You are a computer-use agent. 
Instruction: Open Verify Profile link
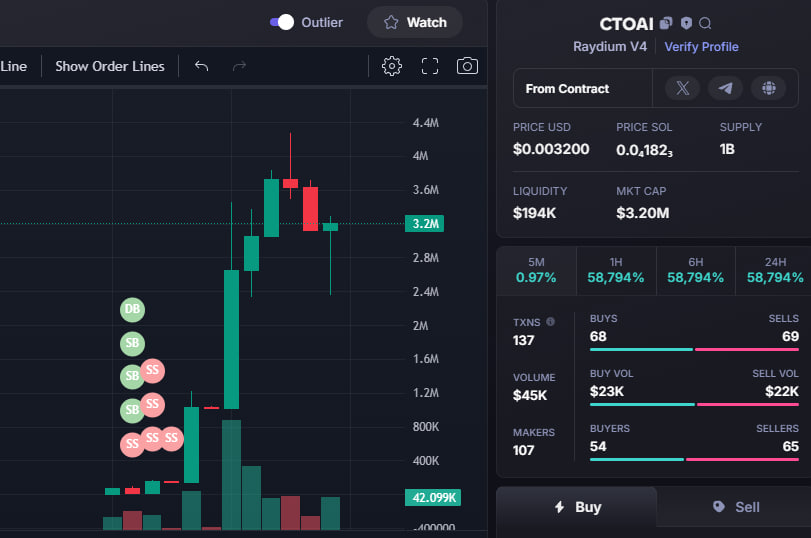click(x=701, y=47)
